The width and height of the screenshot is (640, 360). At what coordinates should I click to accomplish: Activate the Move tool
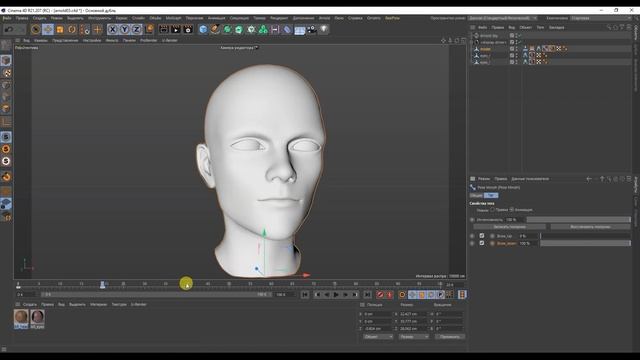(48, 29)
